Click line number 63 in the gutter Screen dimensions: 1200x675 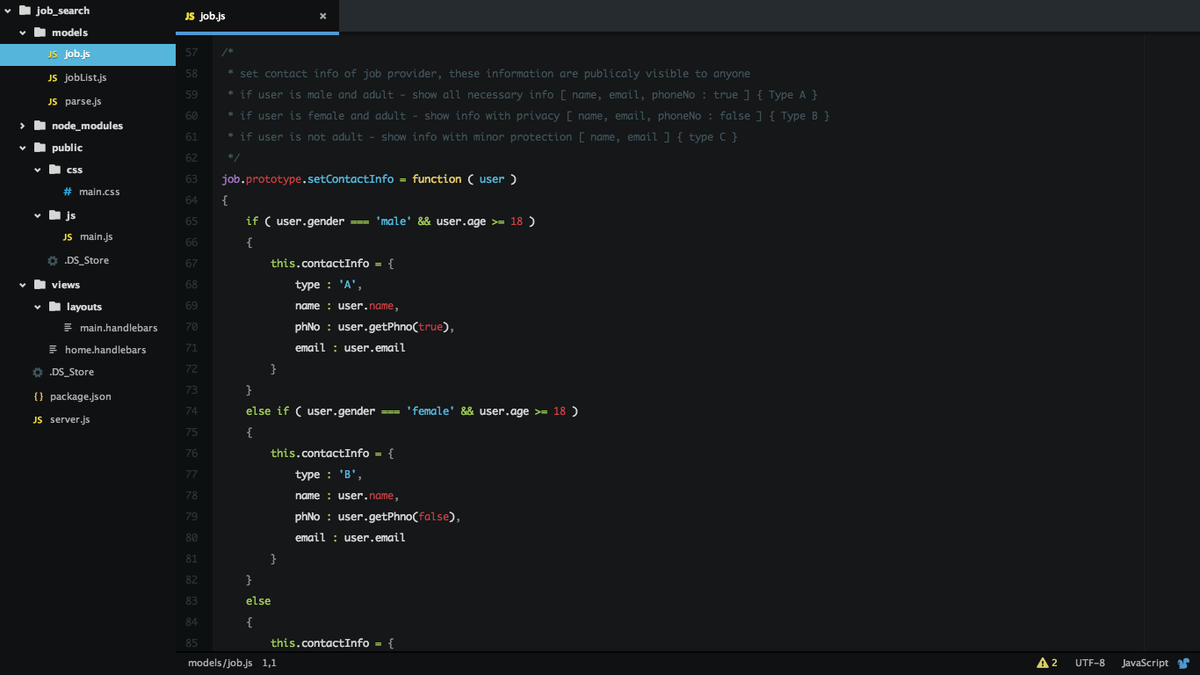(x=192, y=179)
